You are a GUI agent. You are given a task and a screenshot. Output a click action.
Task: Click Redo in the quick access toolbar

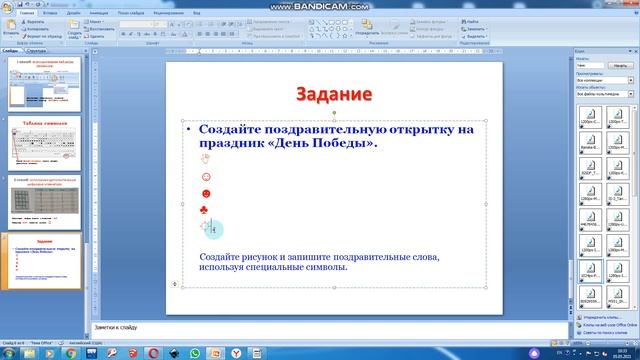click(37, 4)
